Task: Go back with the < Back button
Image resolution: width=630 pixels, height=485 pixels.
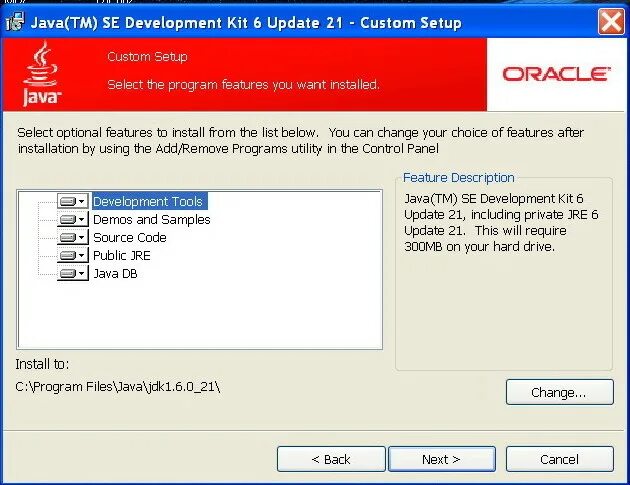Action: (x=331, y=459)
